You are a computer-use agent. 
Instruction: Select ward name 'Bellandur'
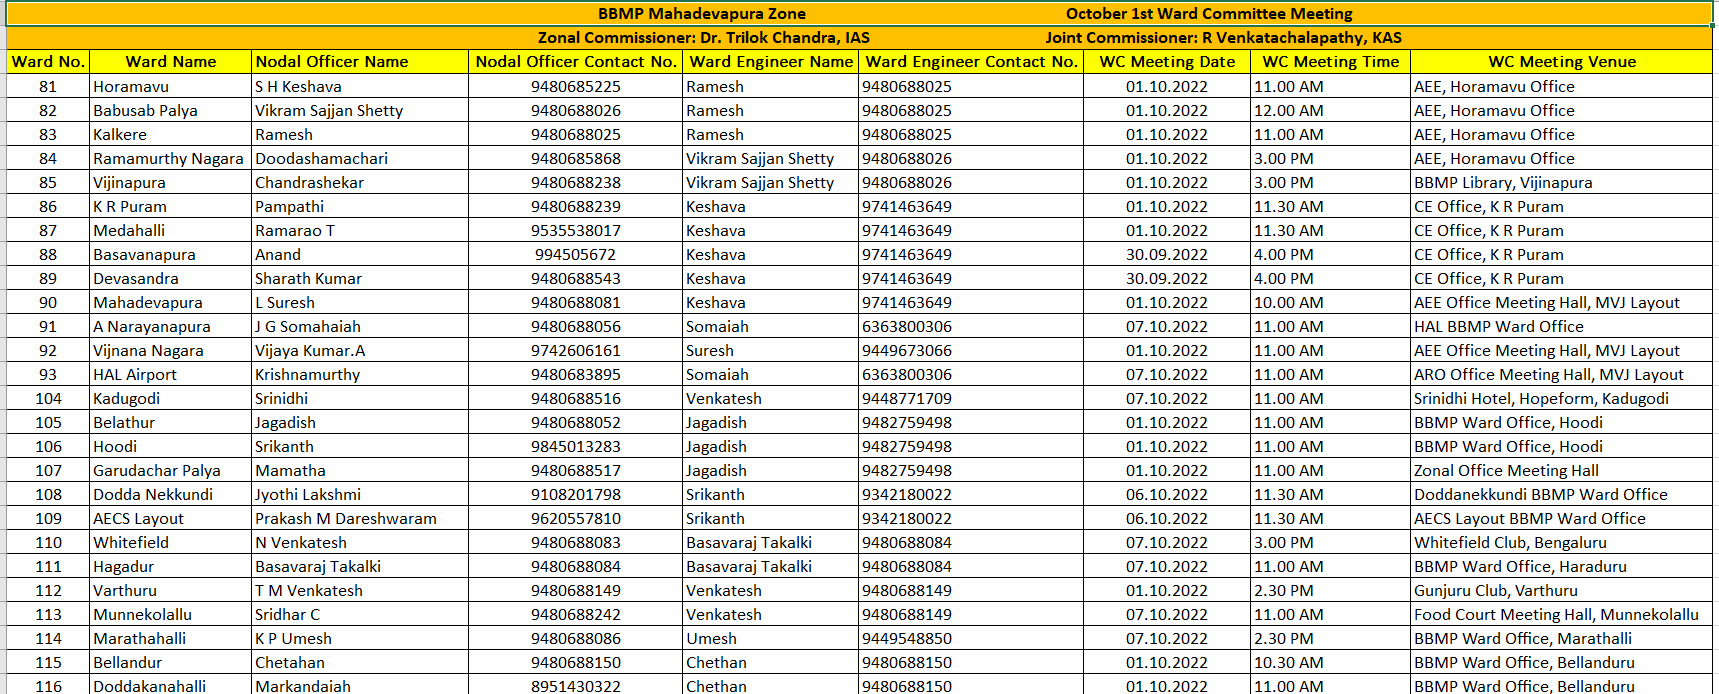(x=171, y=663)
